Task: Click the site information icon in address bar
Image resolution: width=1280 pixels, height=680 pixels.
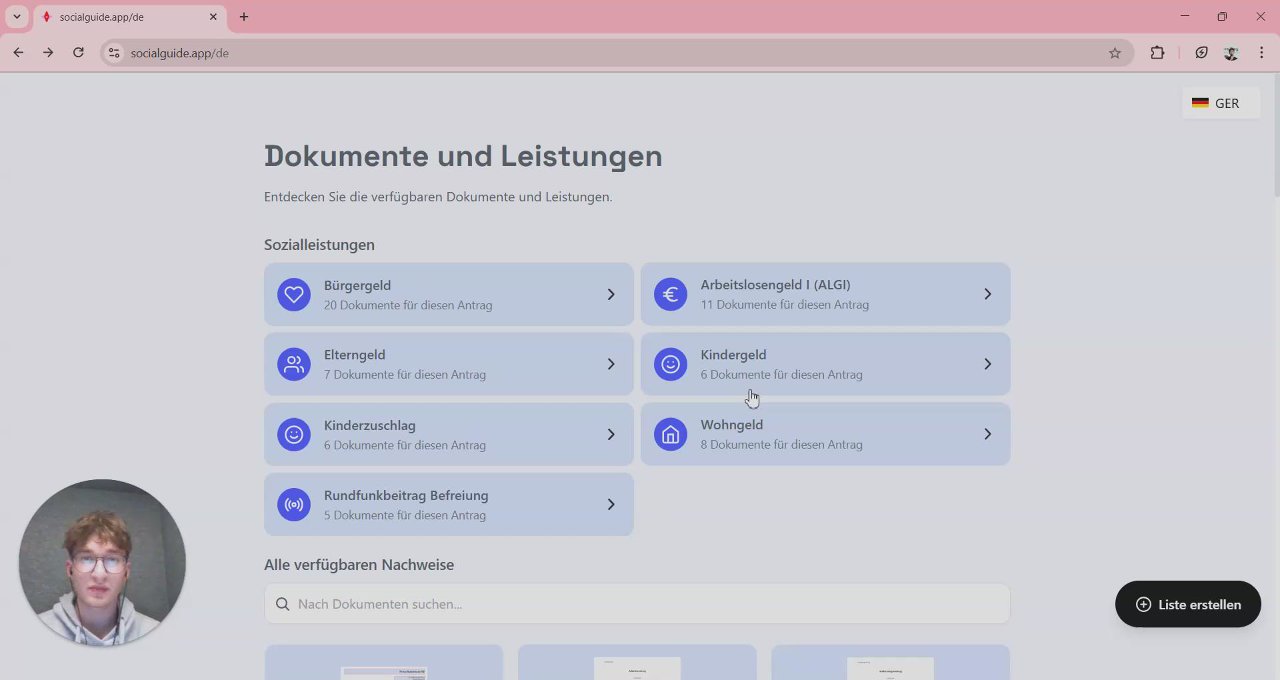Action: pyautogui.click(x=114, y=53)
